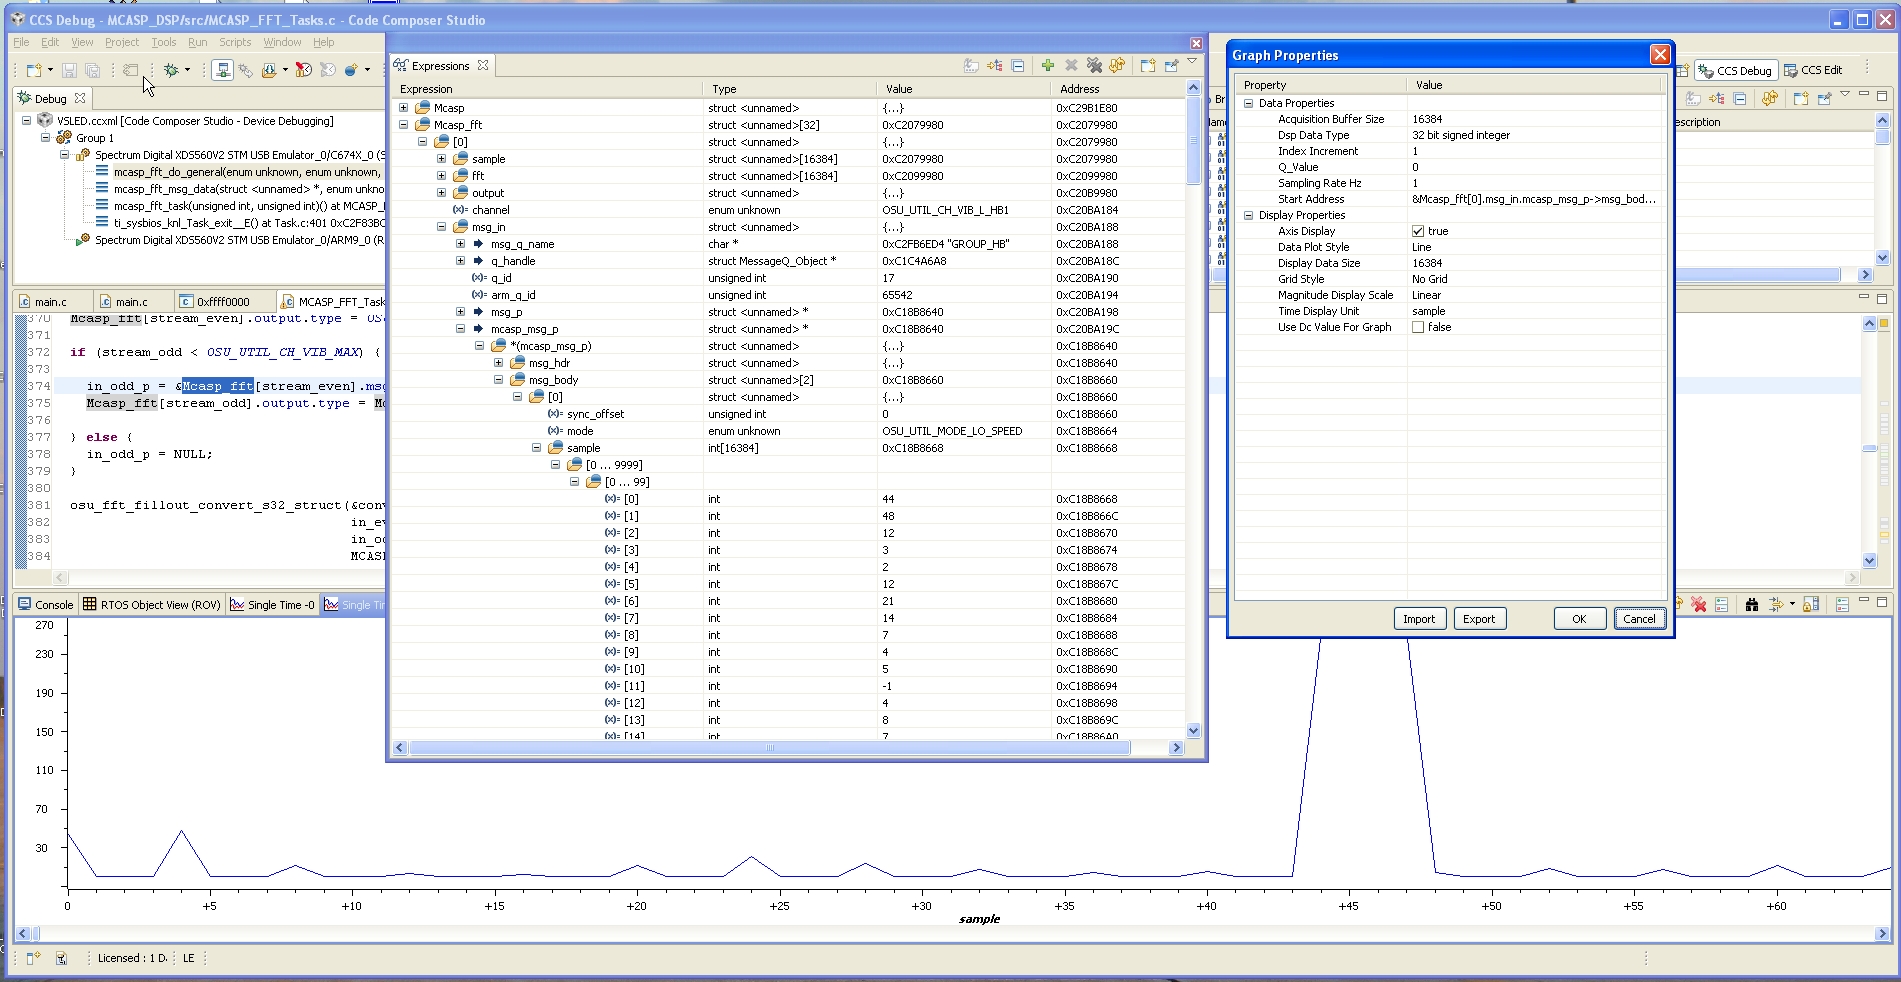Click the Refresh arrows icon in Expressions toolbar
The height and width of the screenshot is (982, 1901).
click(x=1118, y=66)
